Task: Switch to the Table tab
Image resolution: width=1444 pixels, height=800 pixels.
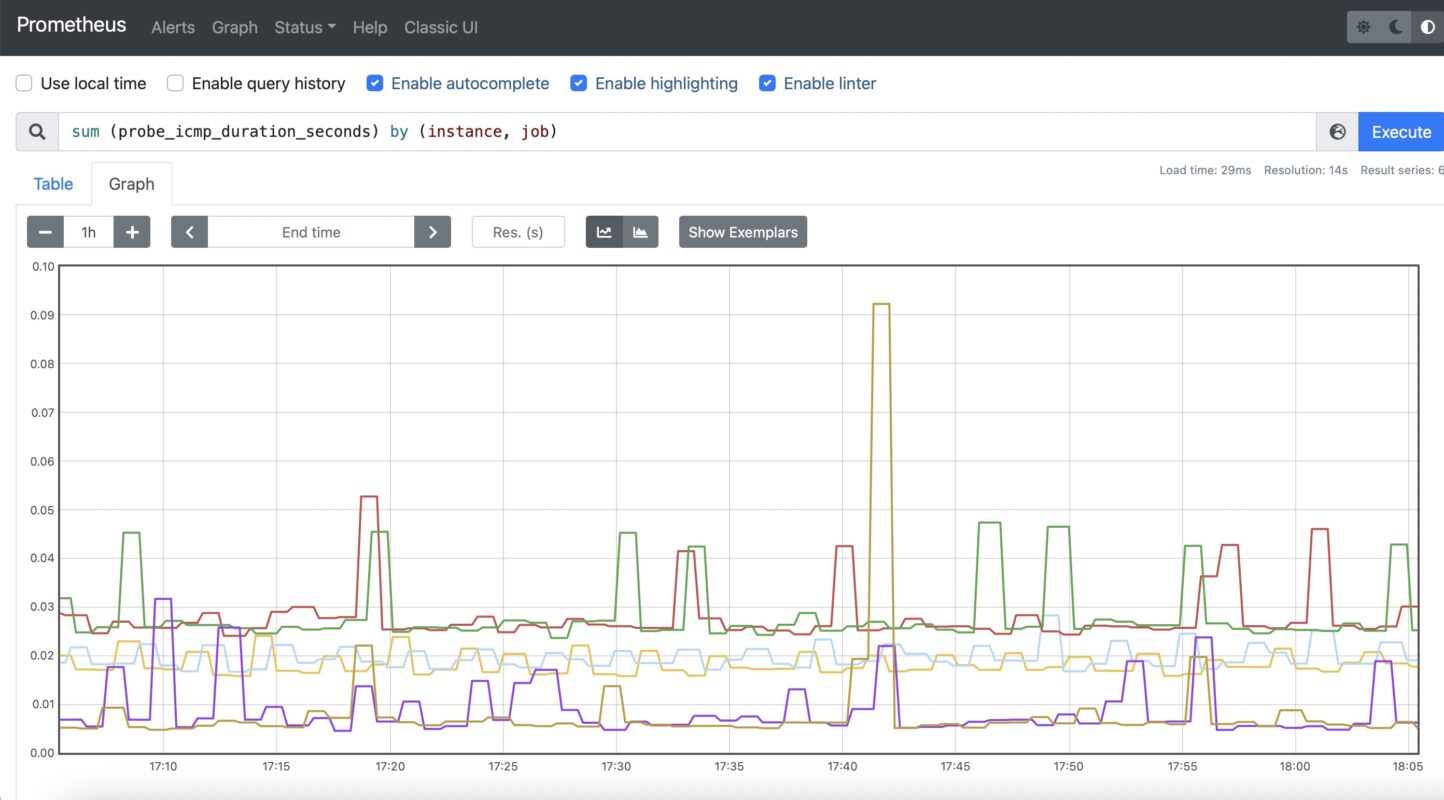Action: click(53, 184)
